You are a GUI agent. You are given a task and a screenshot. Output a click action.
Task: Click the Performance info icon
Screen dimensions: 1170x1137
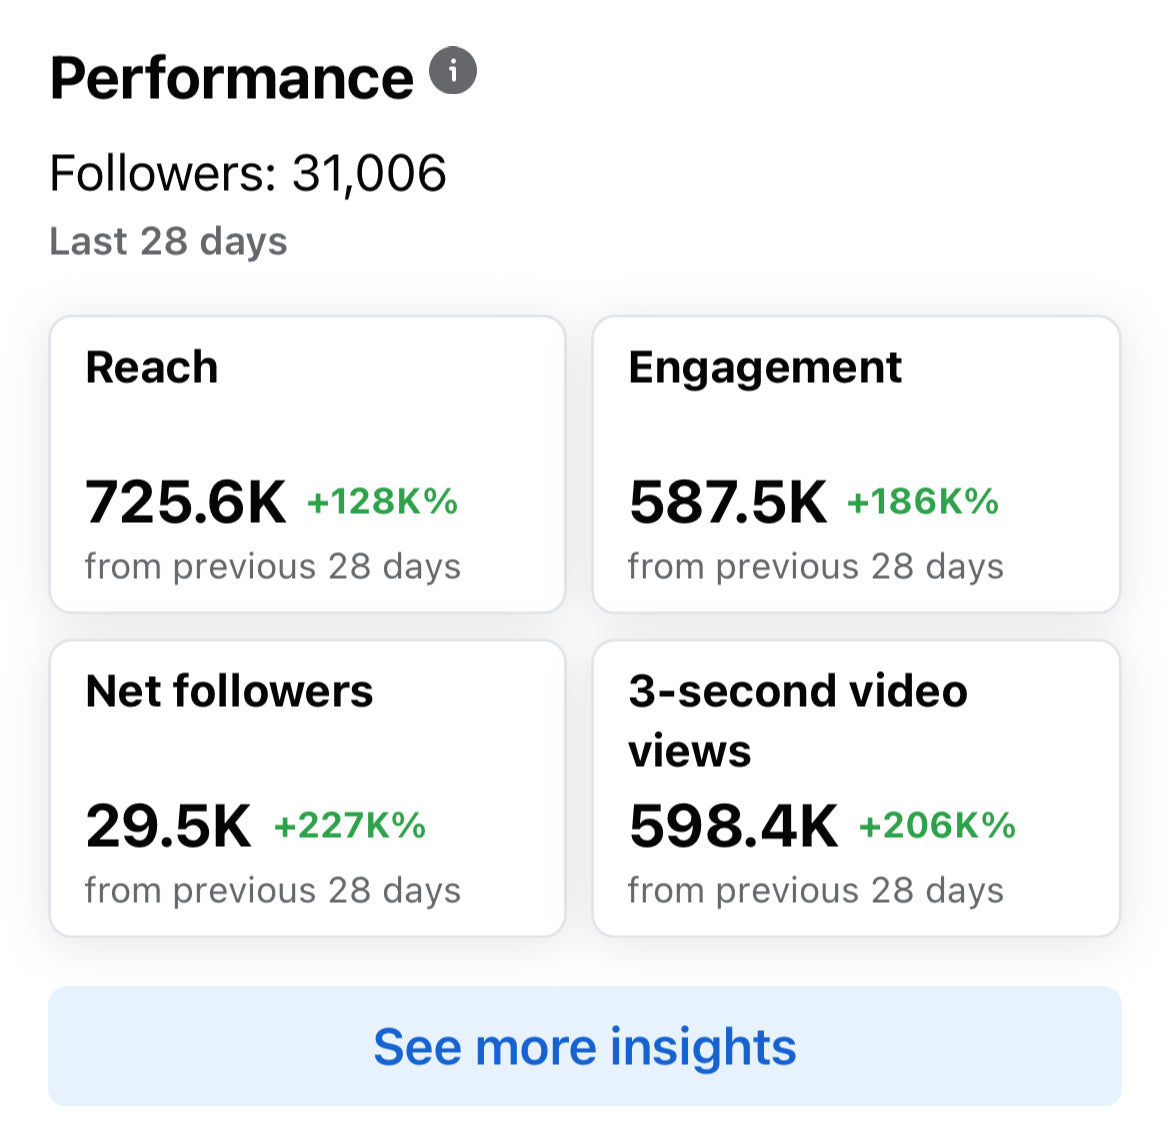pyautogui.click(x=453, y=71)
